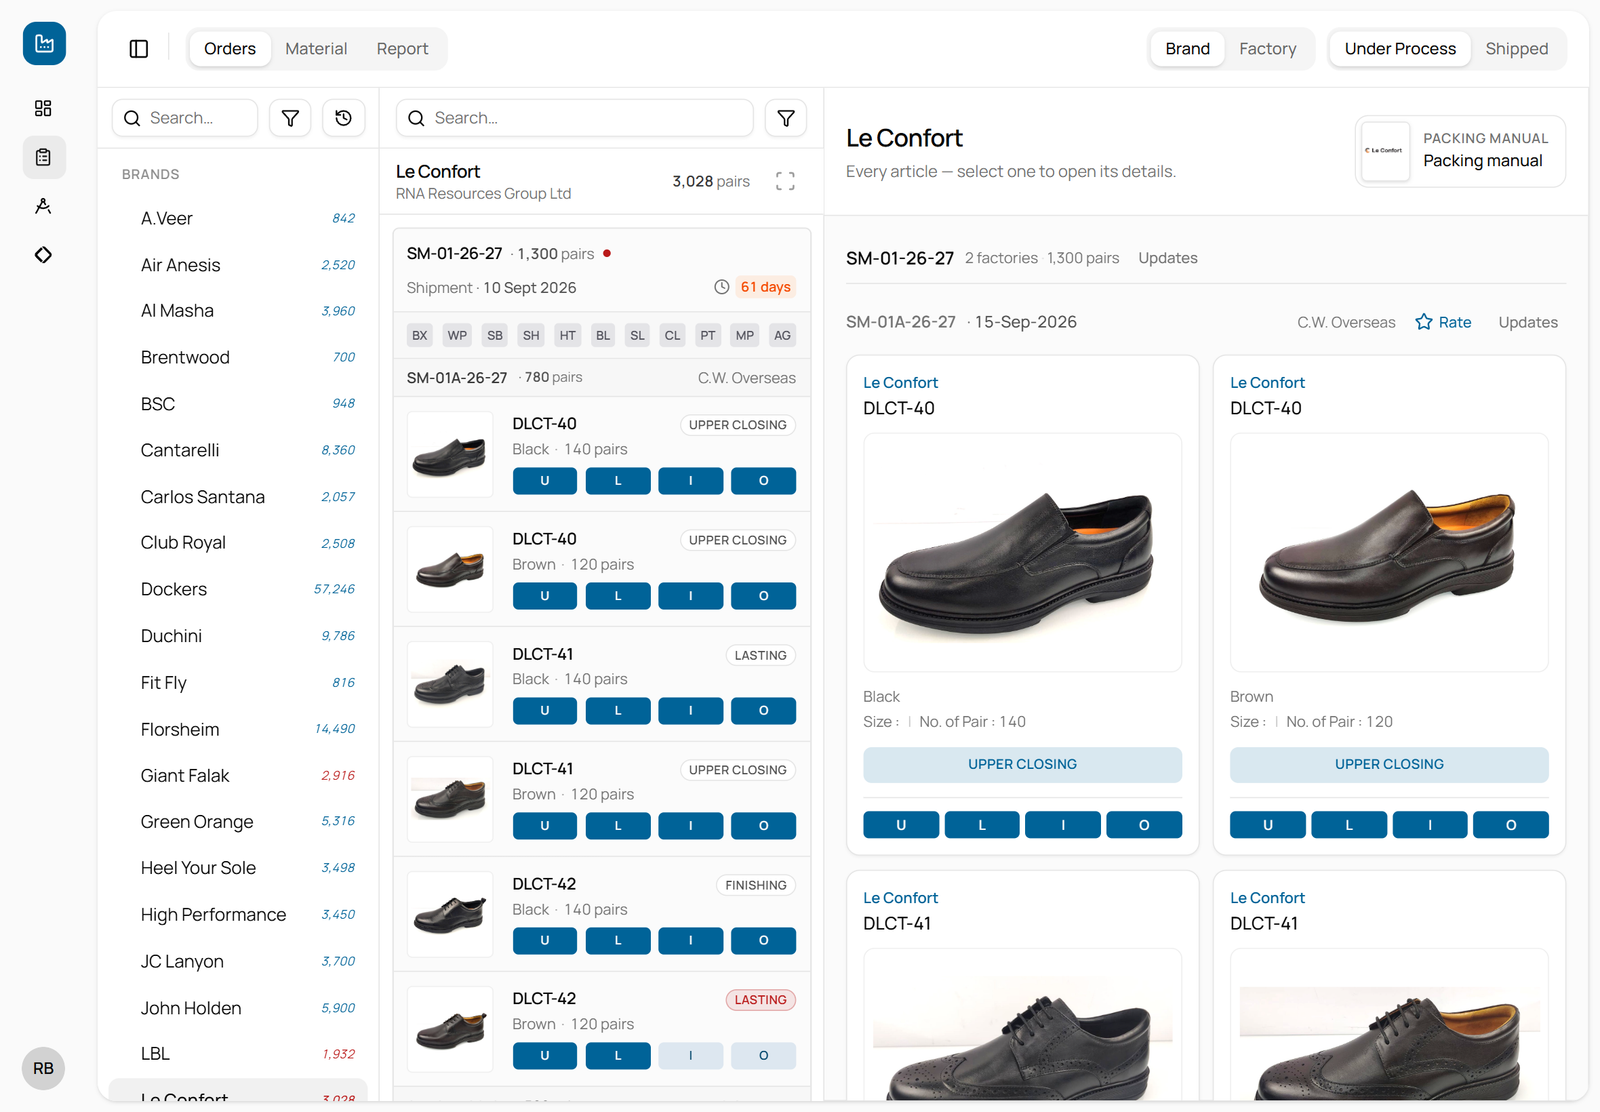This screenshot has width=1600, height=1112.
Task: Click the clock icon beside 61 days
Action: pyautogui.click(x=721, y=287)
